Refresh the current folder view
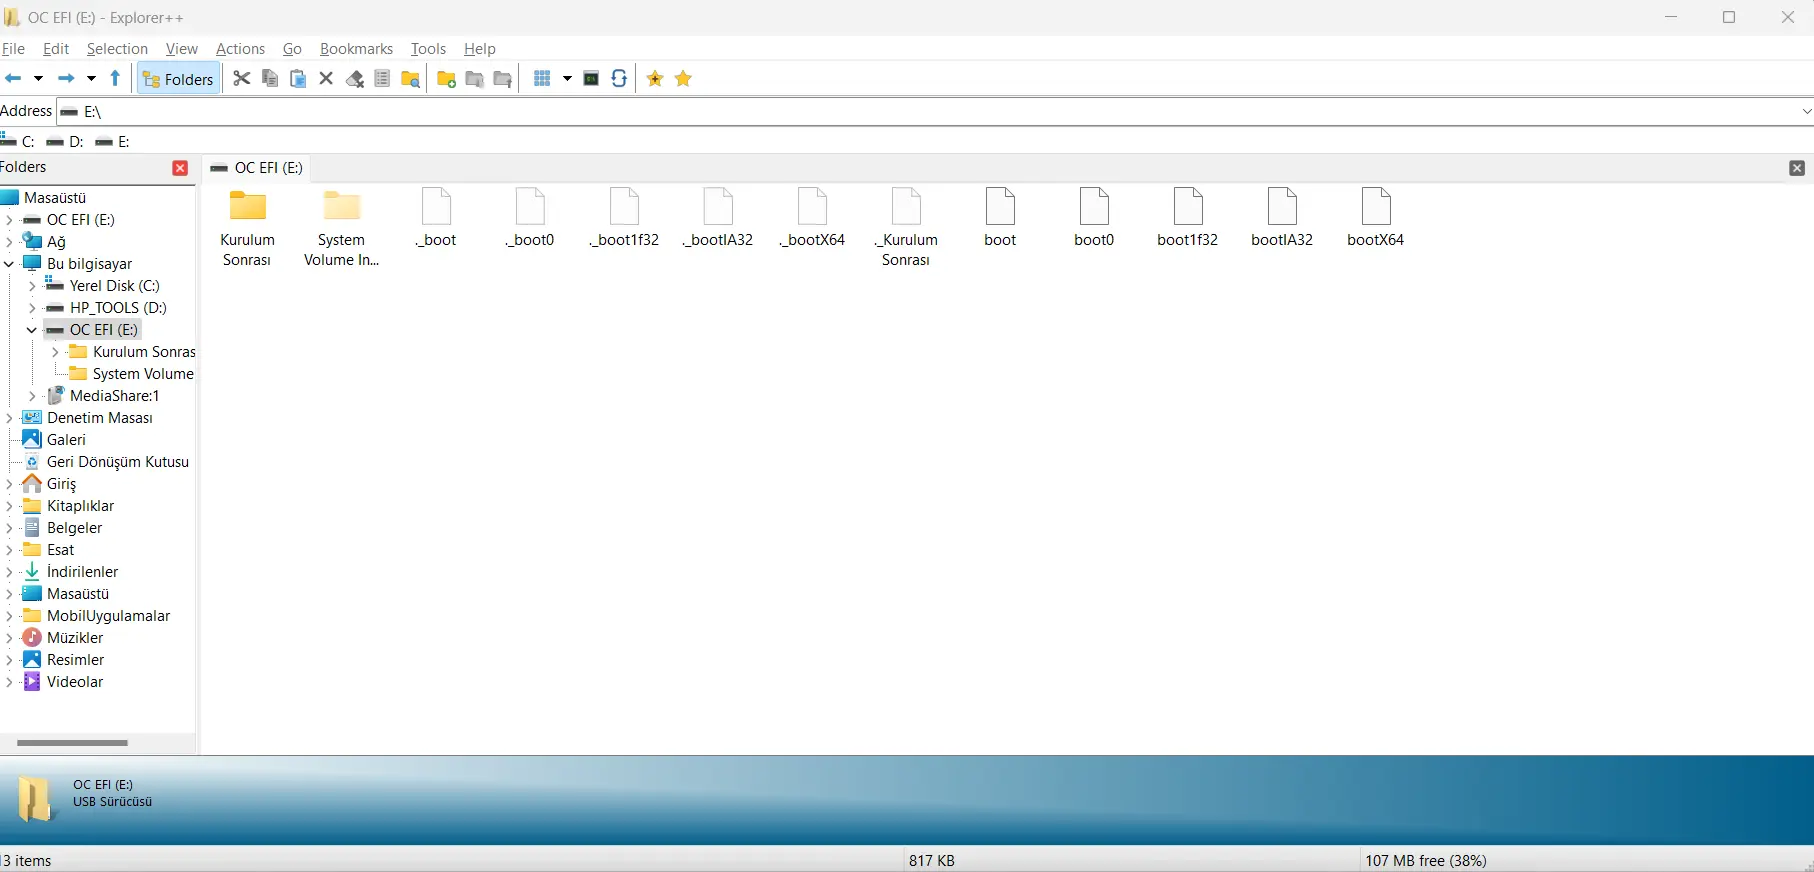This screenshot has height=872, width=1814. (x=619, y=79)
